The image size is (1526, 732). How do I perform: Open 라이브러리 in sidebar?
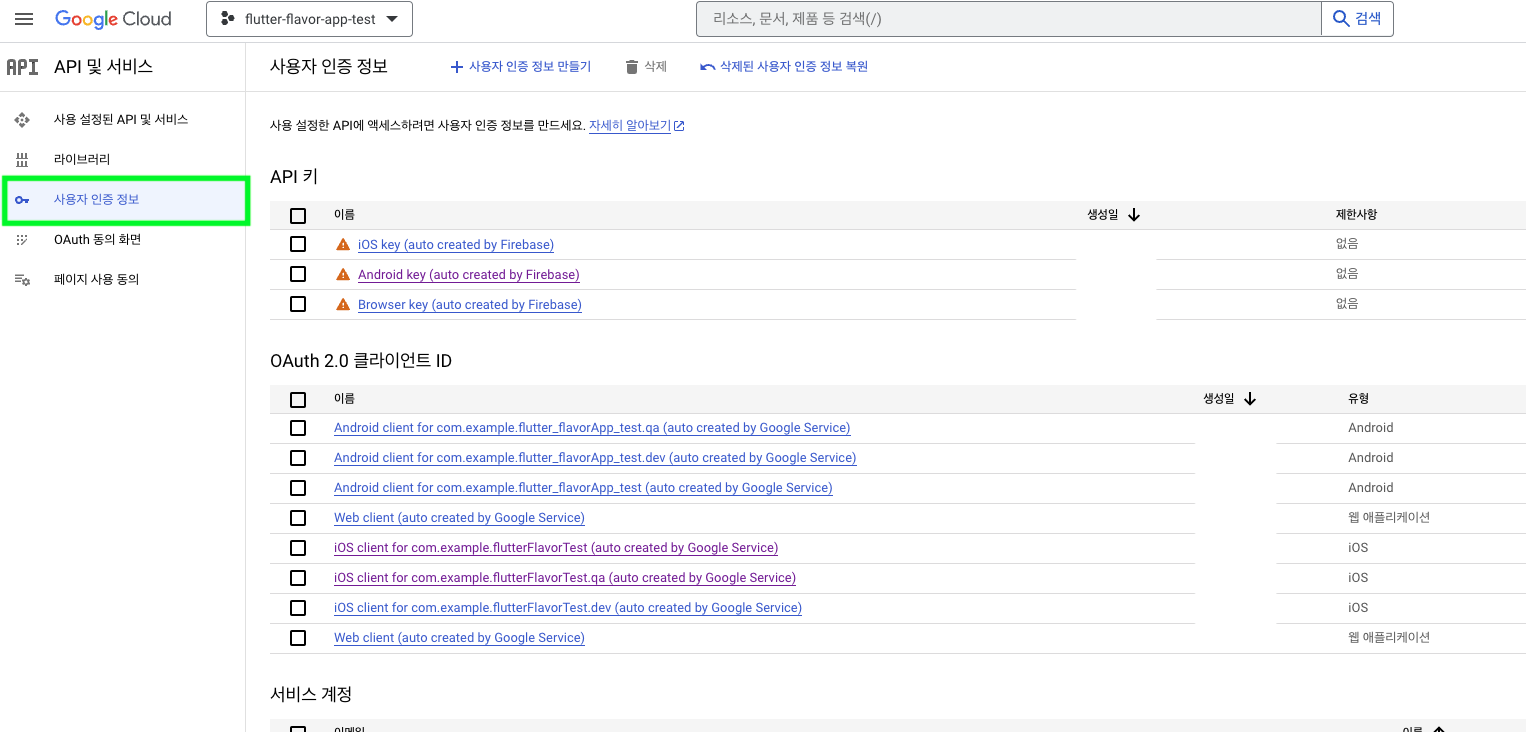click(82, 160)
